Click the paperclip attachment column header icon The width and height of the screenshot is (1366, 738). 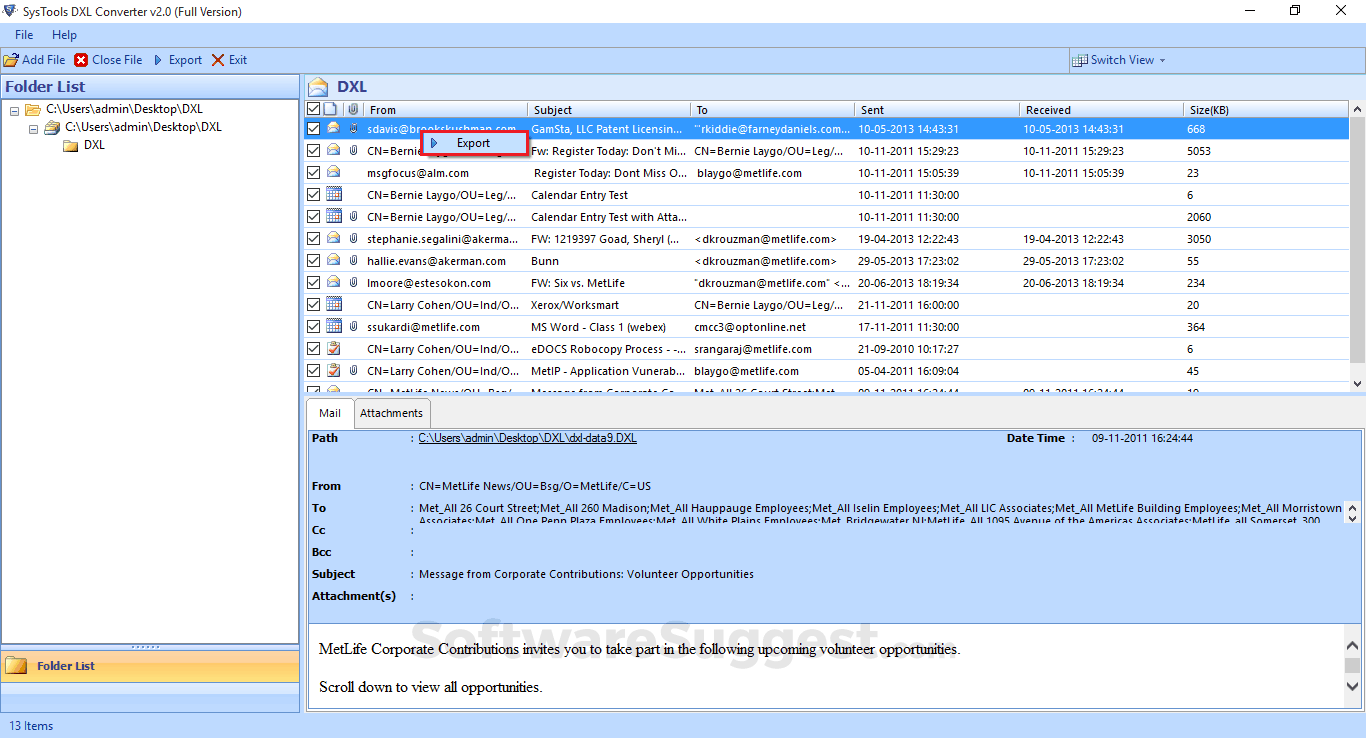click(x=352, y=108)
